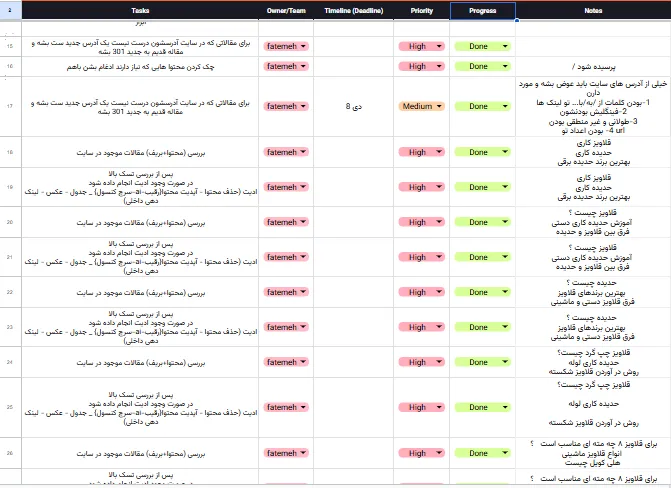The image size is (671, 488).
Task: Open the Priority dropdown in row 21
Action: pos(422,257)
